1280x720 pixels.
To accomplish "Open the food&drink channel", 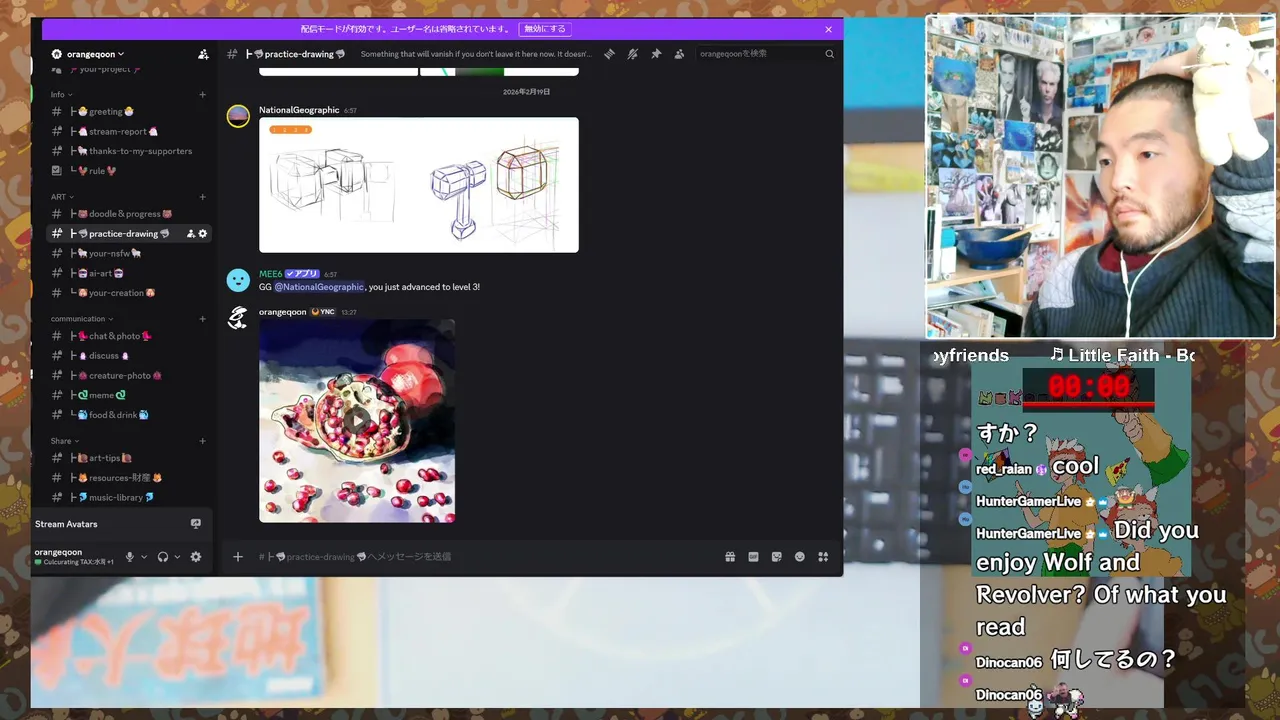I will click(x=128, y=415).
